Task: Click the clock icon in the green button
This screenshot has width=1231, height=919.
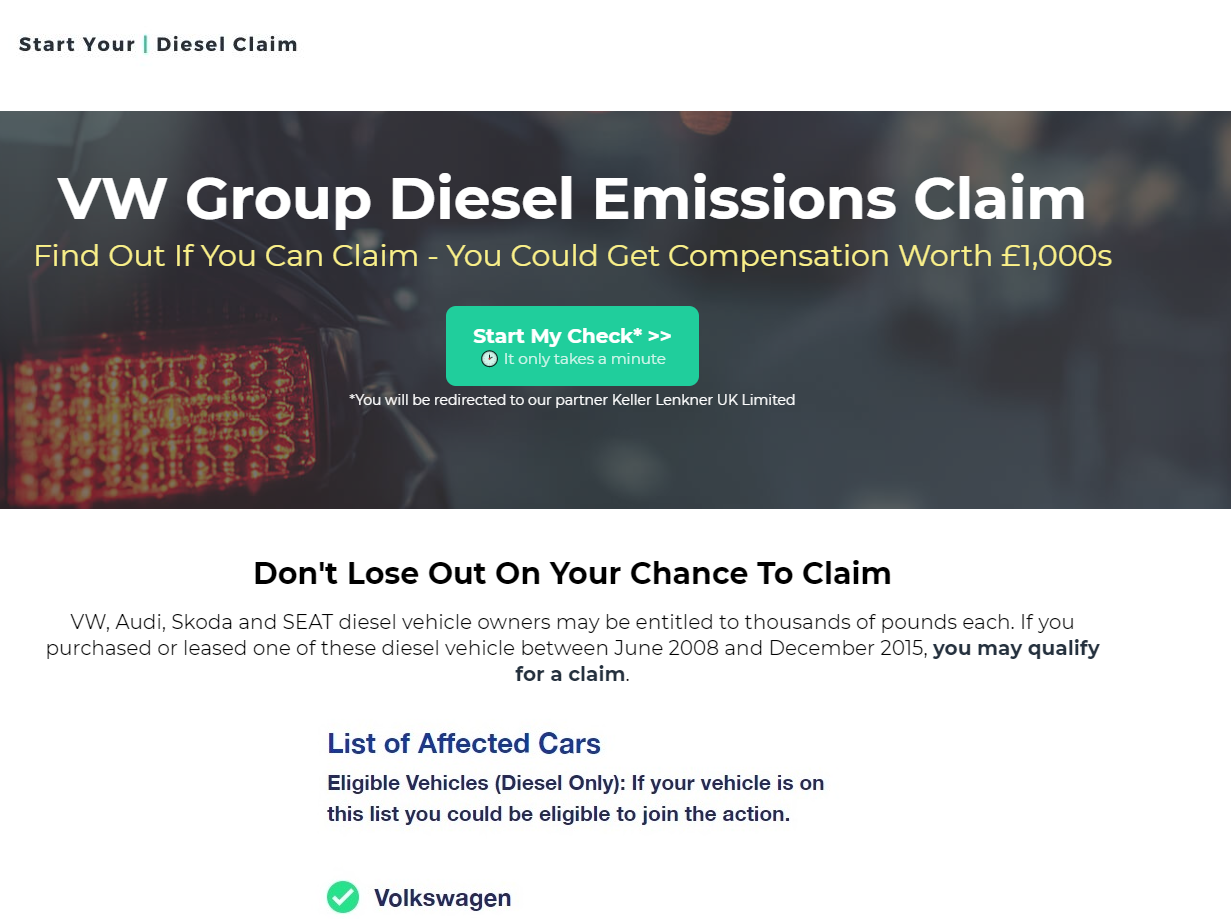Action: pyautogui.click(x=489, y=359)
